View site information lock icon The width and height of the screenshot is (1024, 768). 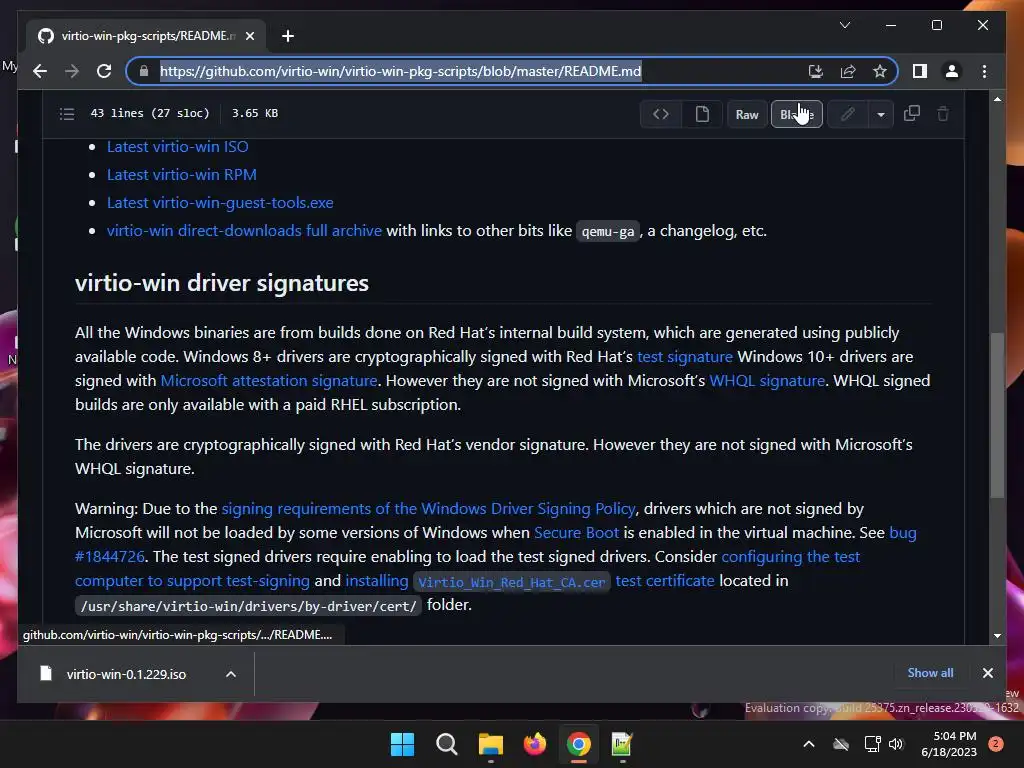pyautogui.click(x=144, y=71)
